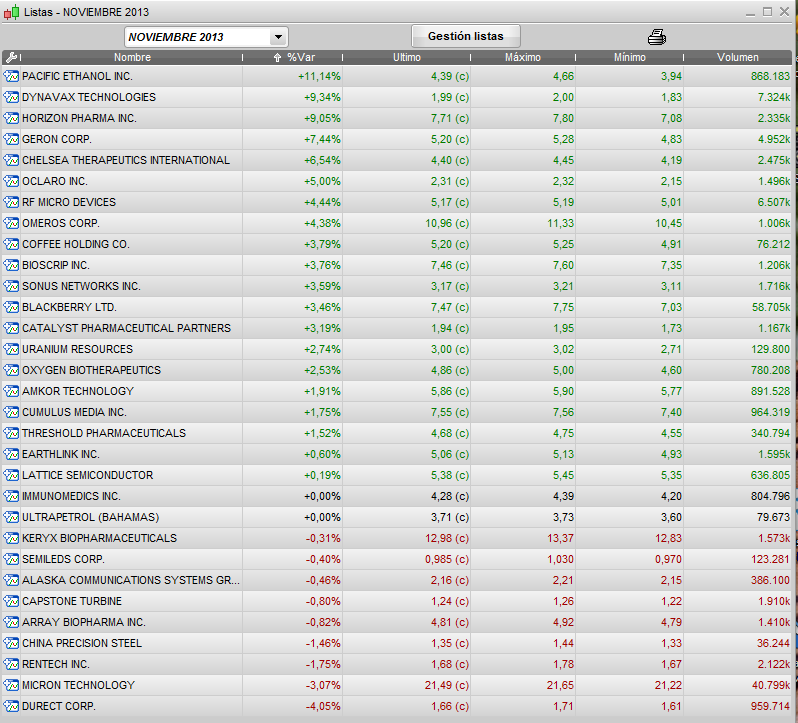The image size is (798, 723).
Task: Open chart icon for DYNAVAX TECHNOLOGIES
Action: (x=11, y=97)
